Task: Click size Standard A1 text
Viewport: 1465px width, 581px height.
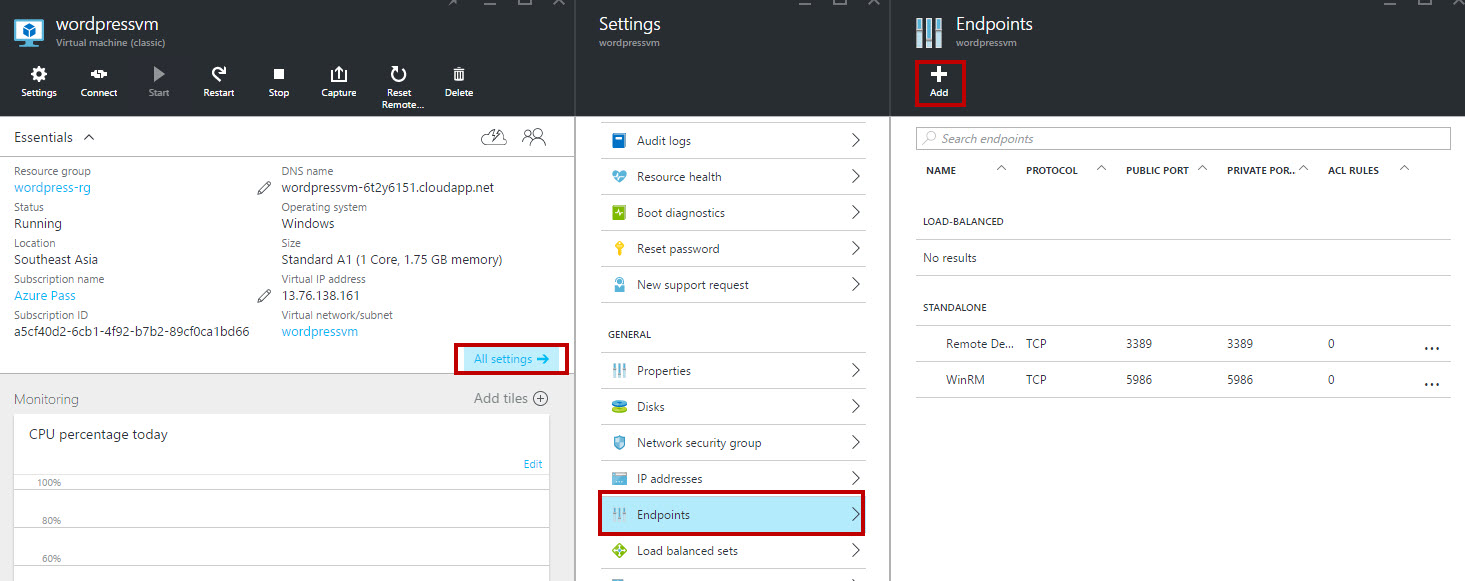Action: tap(392, 260)
